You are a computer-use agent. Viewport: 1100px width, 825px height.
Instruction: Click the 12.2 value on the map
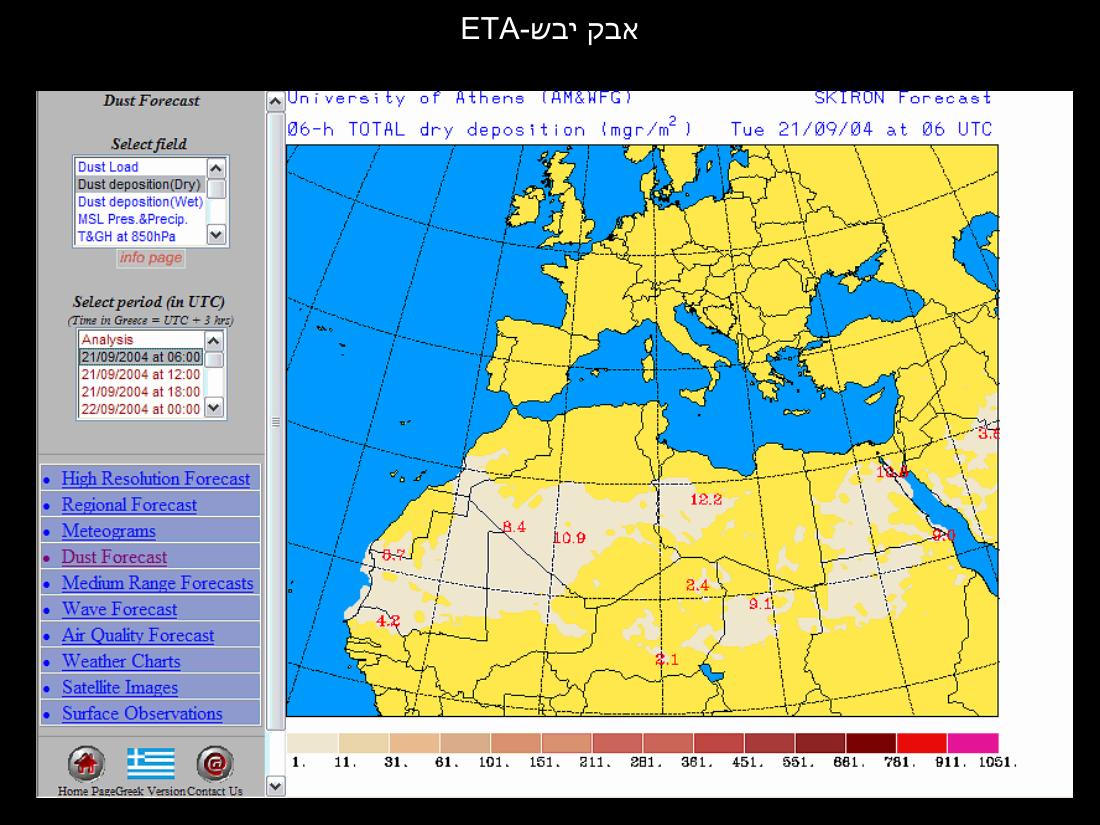[x=706, y=499]
